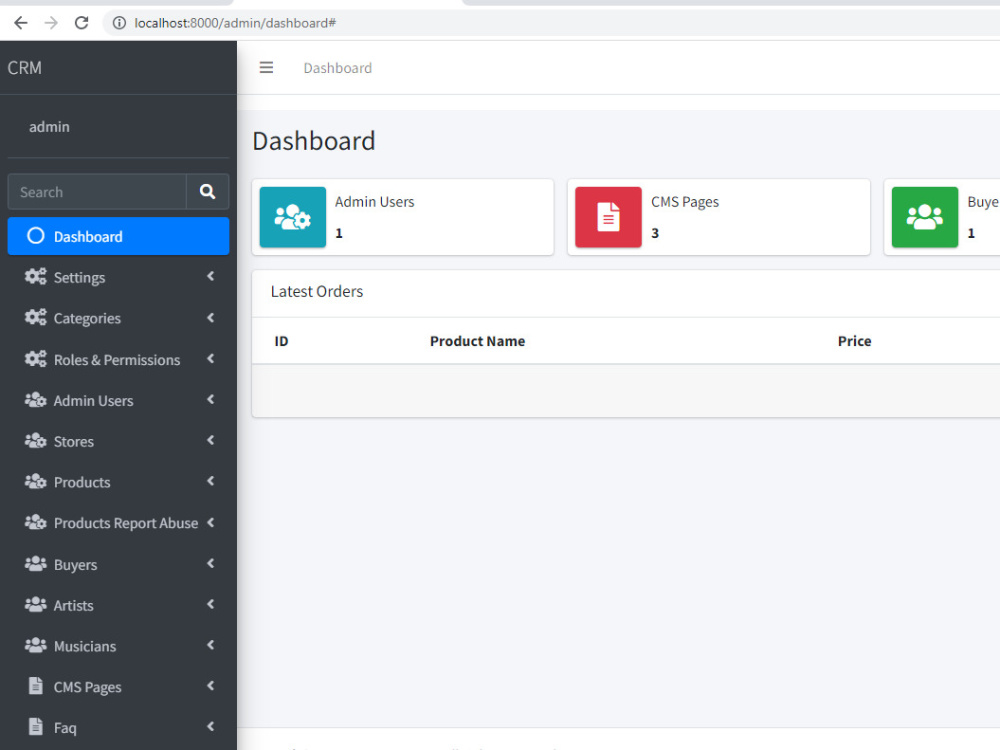The width and height of the screenshot is (1000, 750).
Task: Click the site info icon in the address bar
Action: (x=119, y=23)
